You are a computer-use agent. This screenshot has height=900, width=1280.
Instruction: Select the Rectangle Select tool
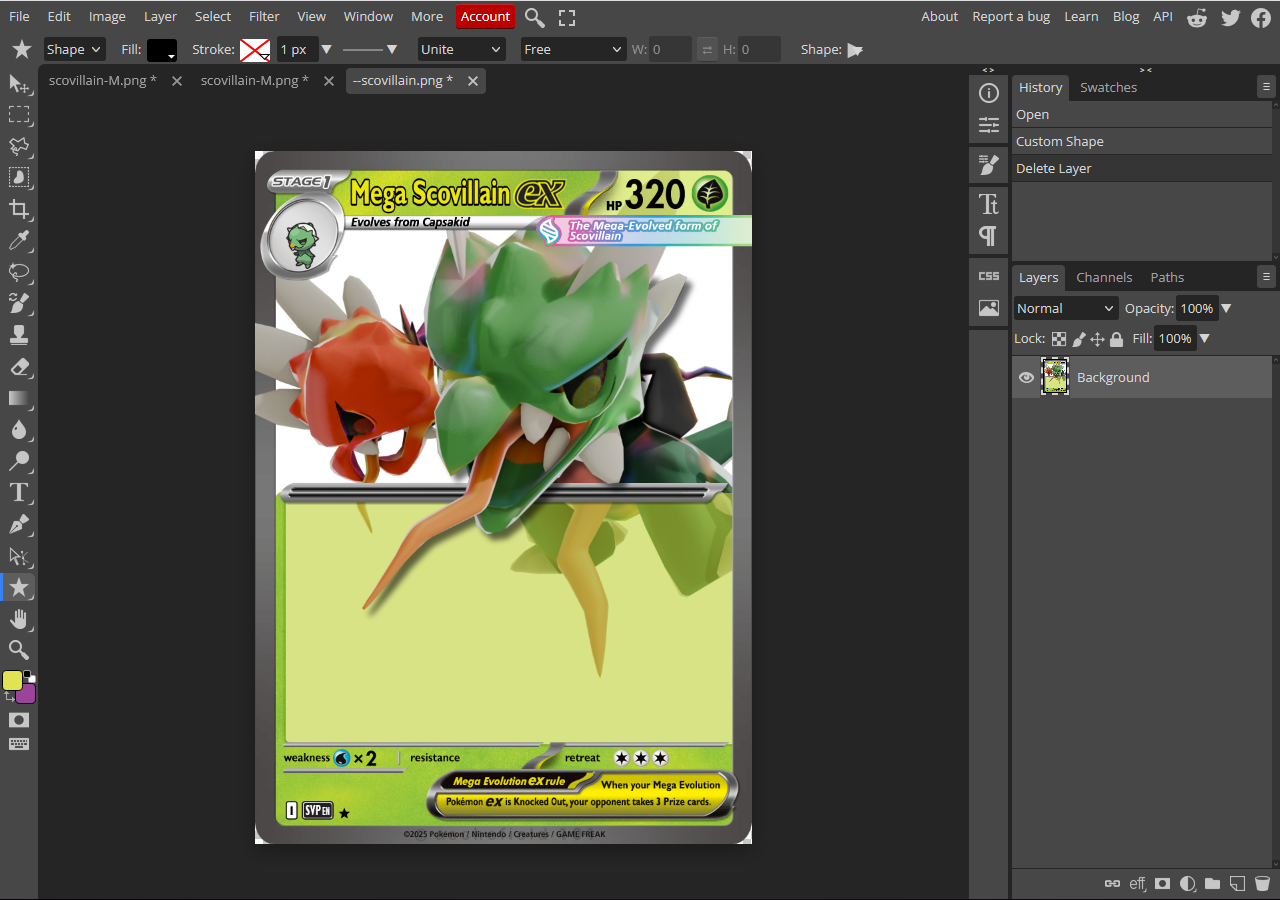pyautogui.click(x=19, y=115)
